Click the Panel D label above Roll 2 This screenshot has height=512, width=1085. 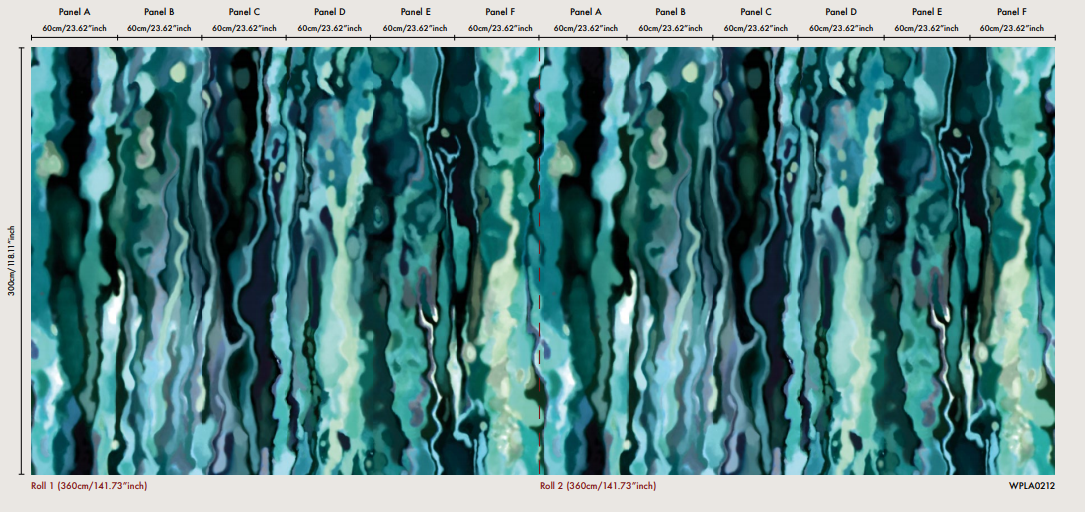[841, 12]
